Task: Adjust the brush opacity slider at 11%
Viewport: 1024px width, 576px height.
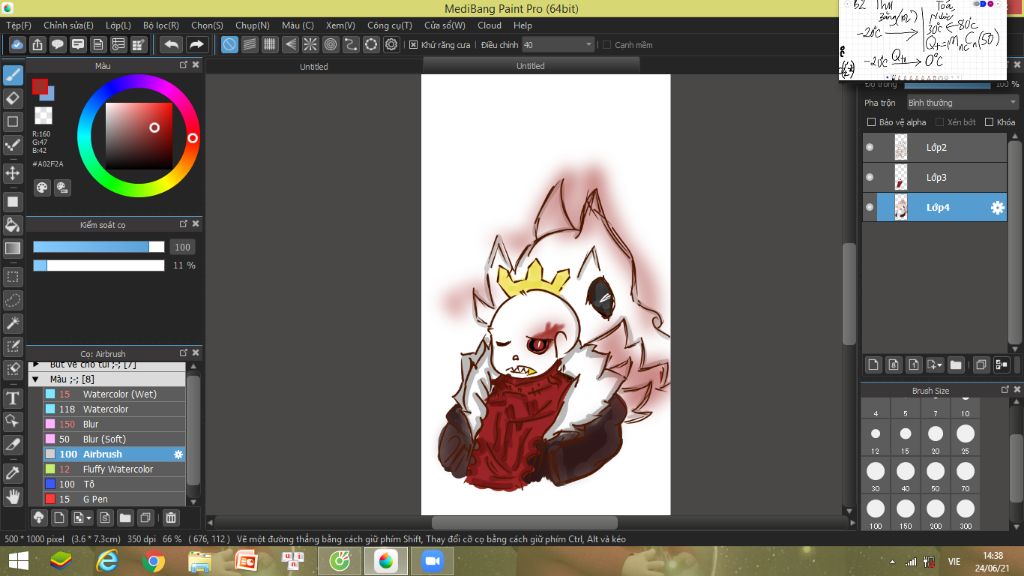Action: (99, 265)
